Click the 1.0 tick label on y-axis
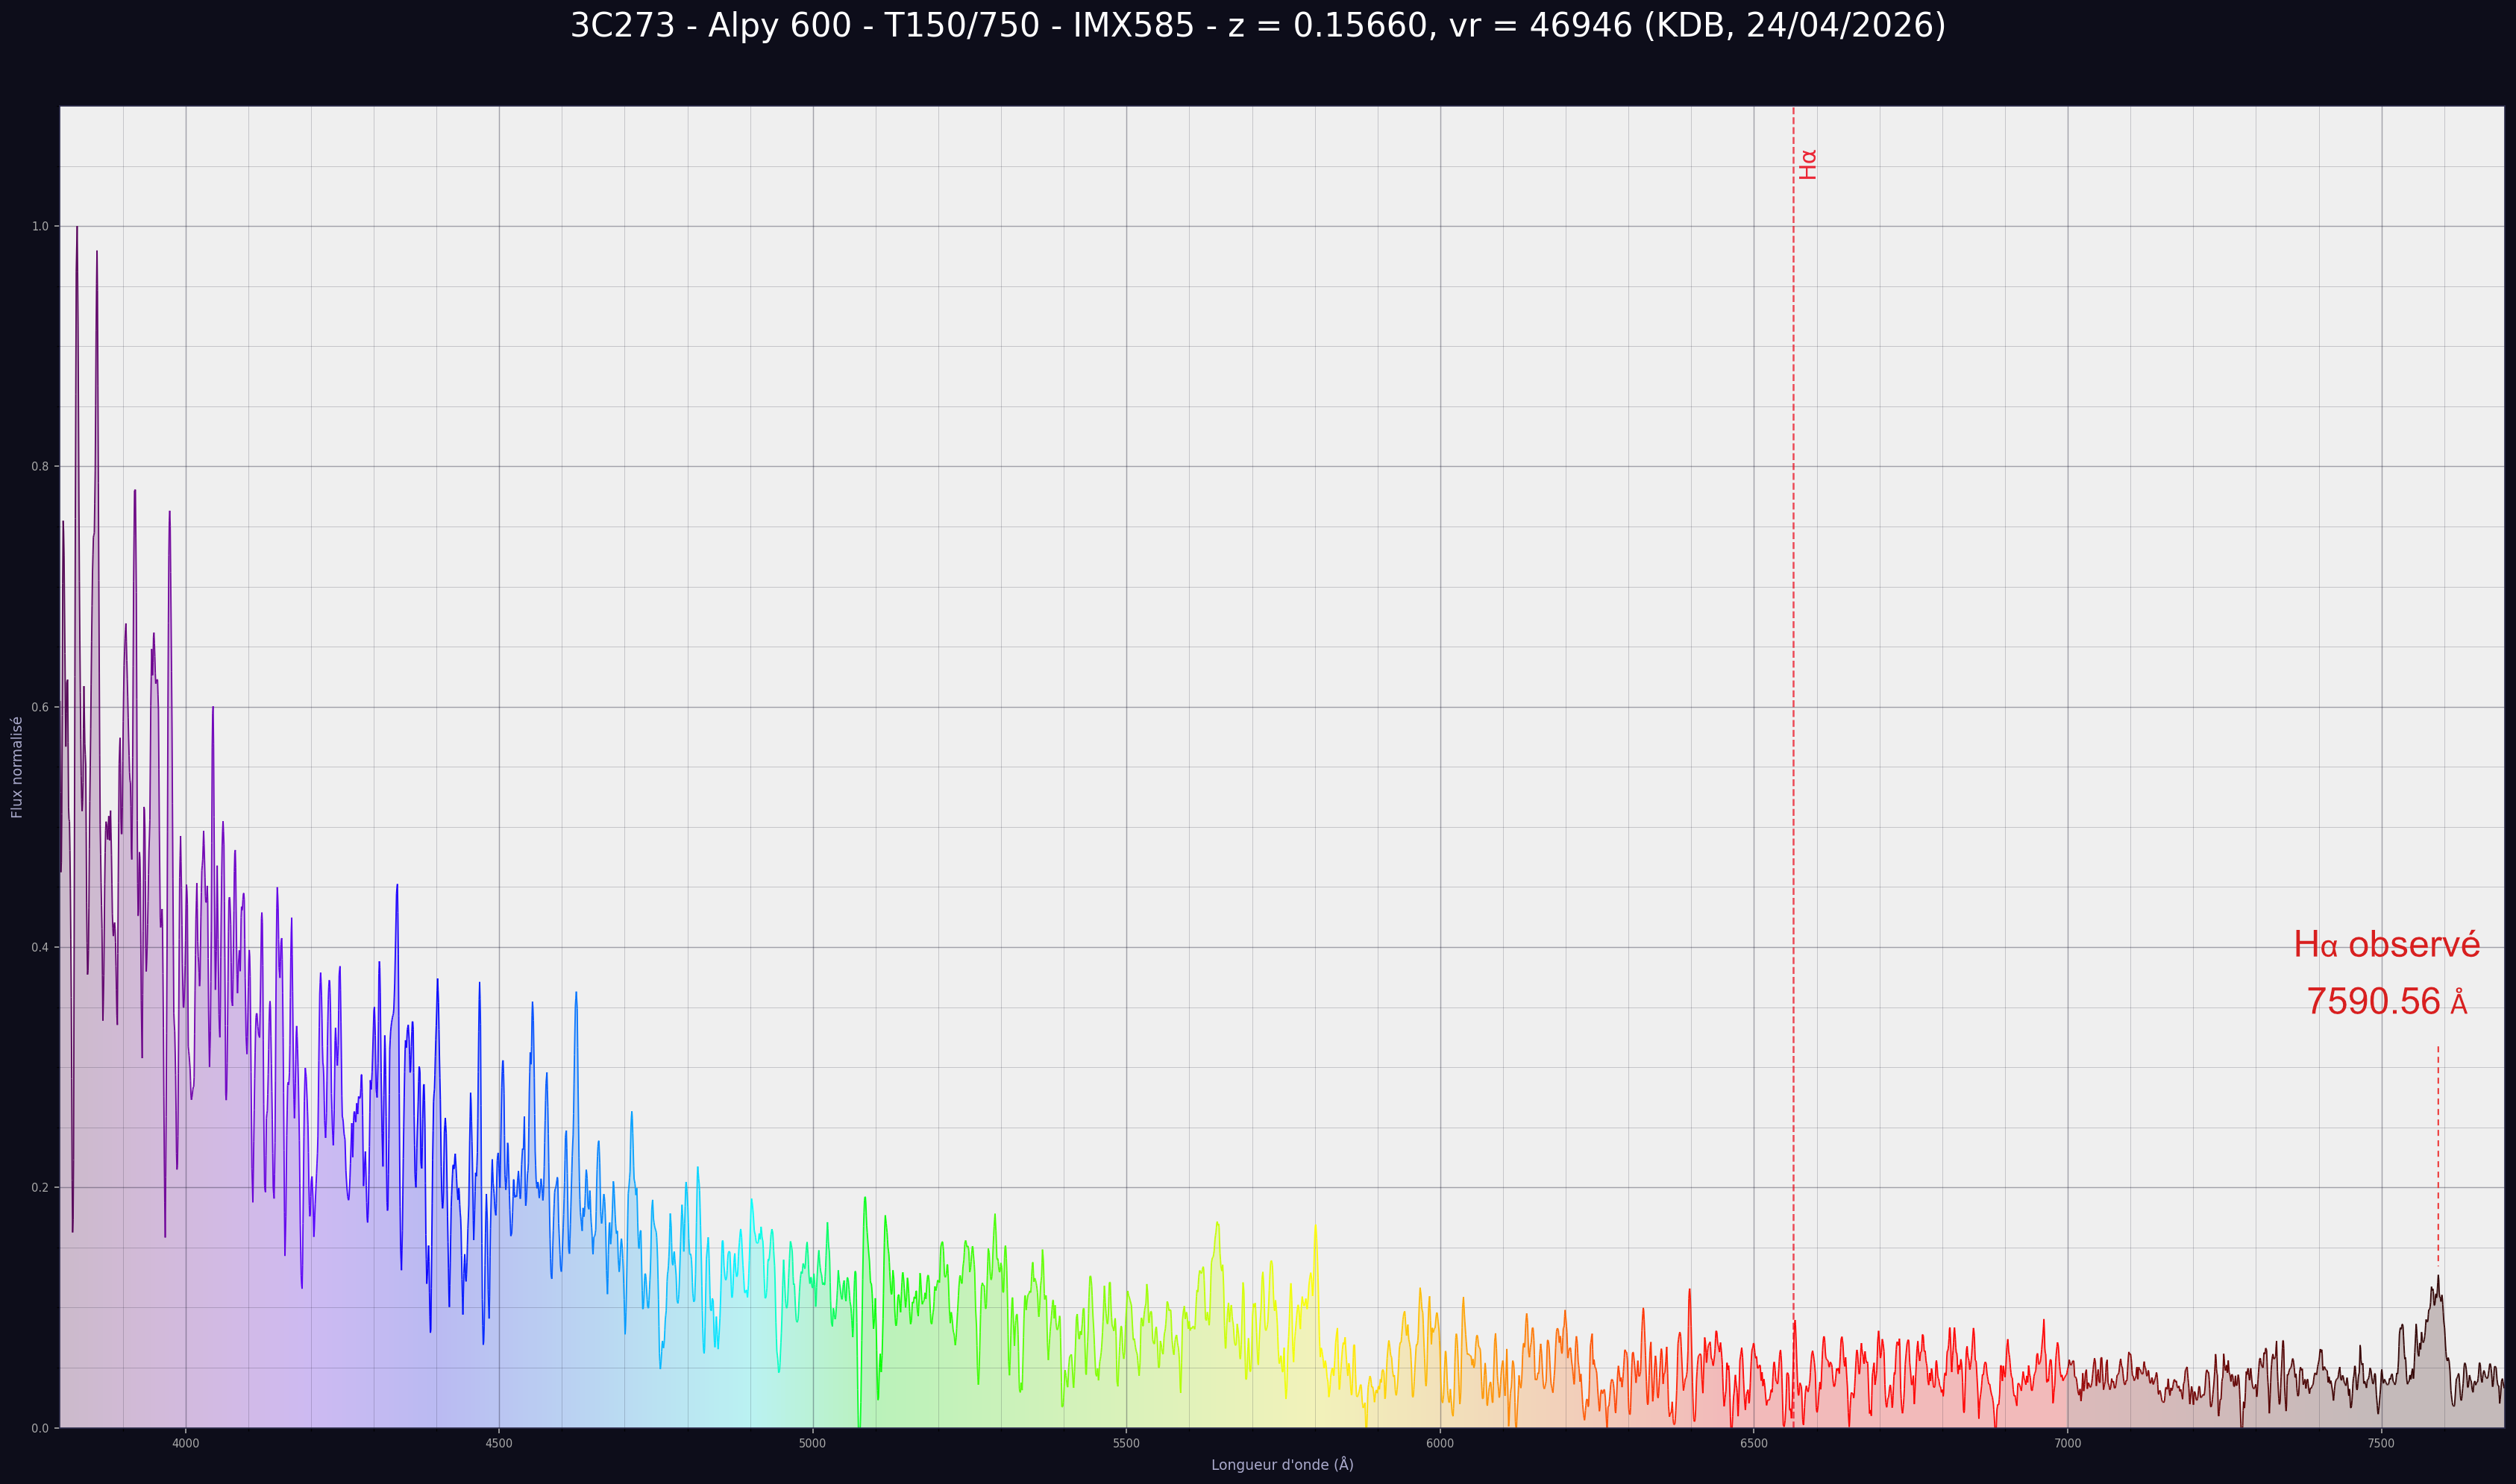Screen dimensions: 2516x1484 (x=40, y=226)
